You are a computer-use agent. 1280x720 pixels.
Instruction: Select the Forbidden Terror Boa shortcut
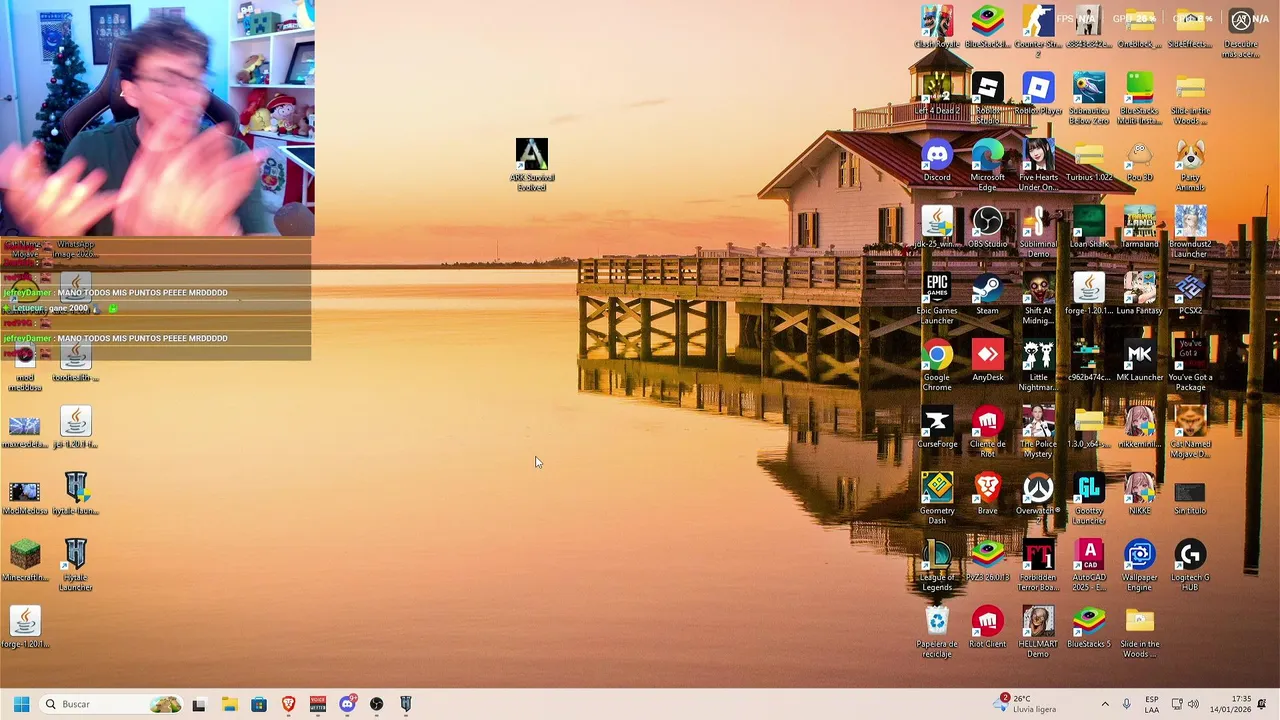pos(1038,566)
